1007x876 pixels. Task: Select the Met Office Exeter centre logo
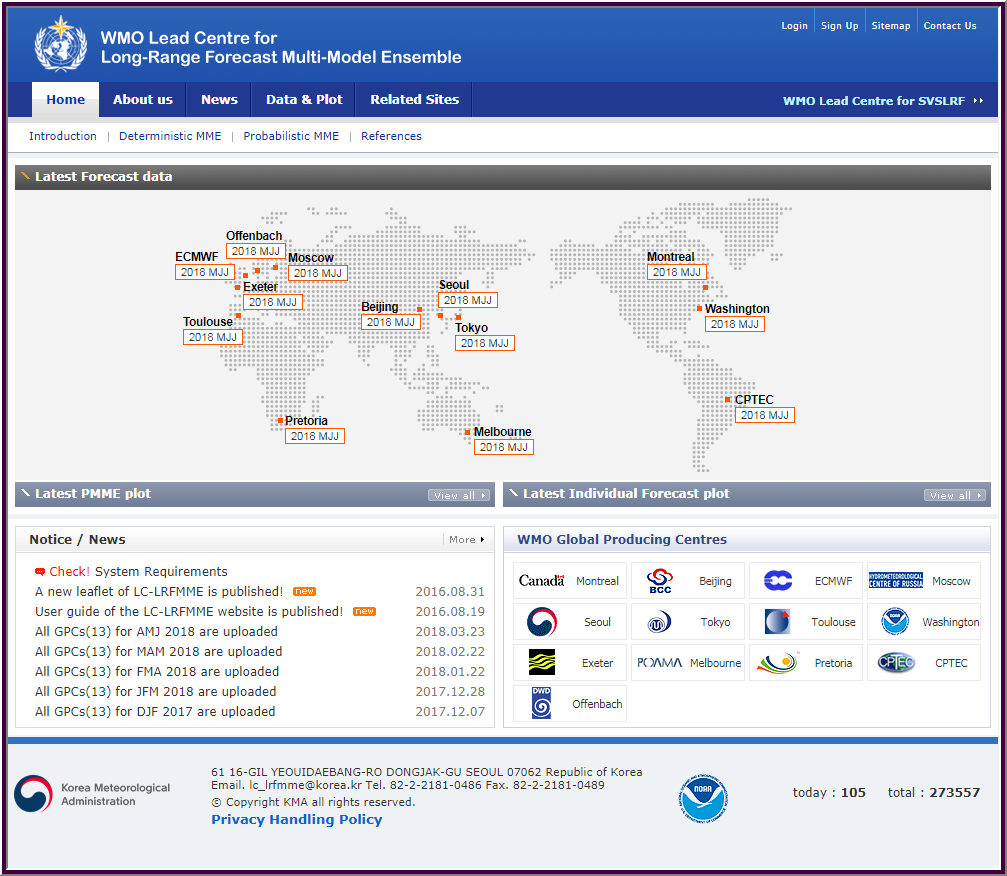click(541, 662)
